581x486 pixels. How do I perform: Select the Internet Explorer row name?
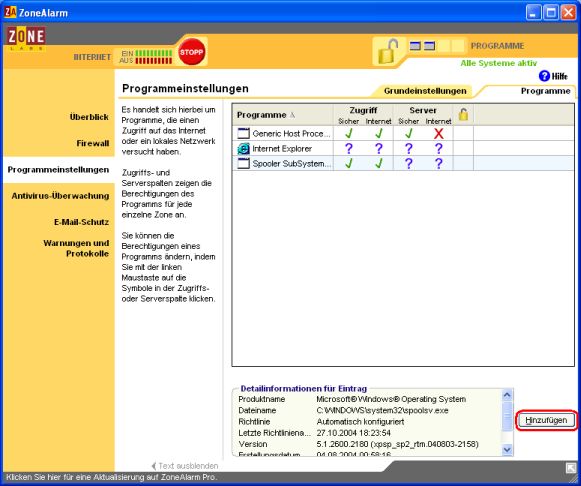(282, 149)
